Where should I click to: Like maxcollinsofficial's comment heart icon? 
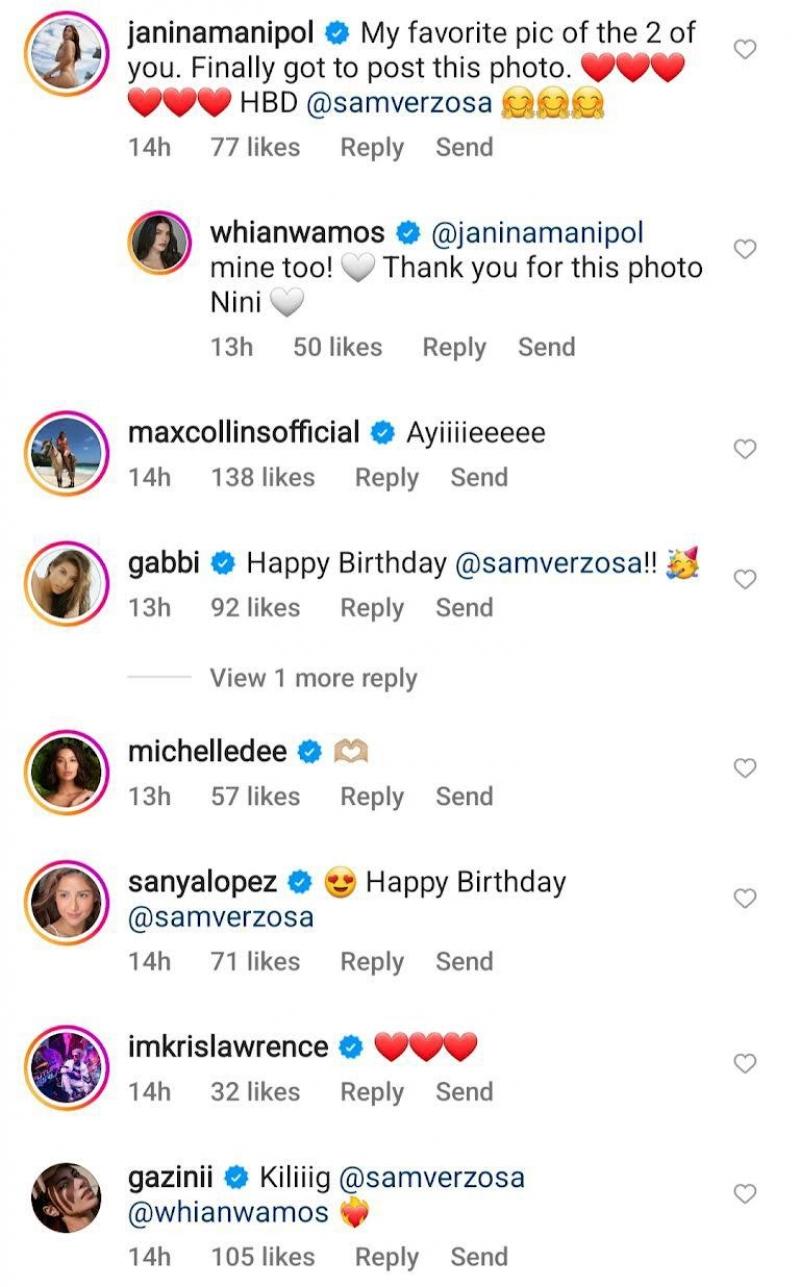(x=745, y=449)
